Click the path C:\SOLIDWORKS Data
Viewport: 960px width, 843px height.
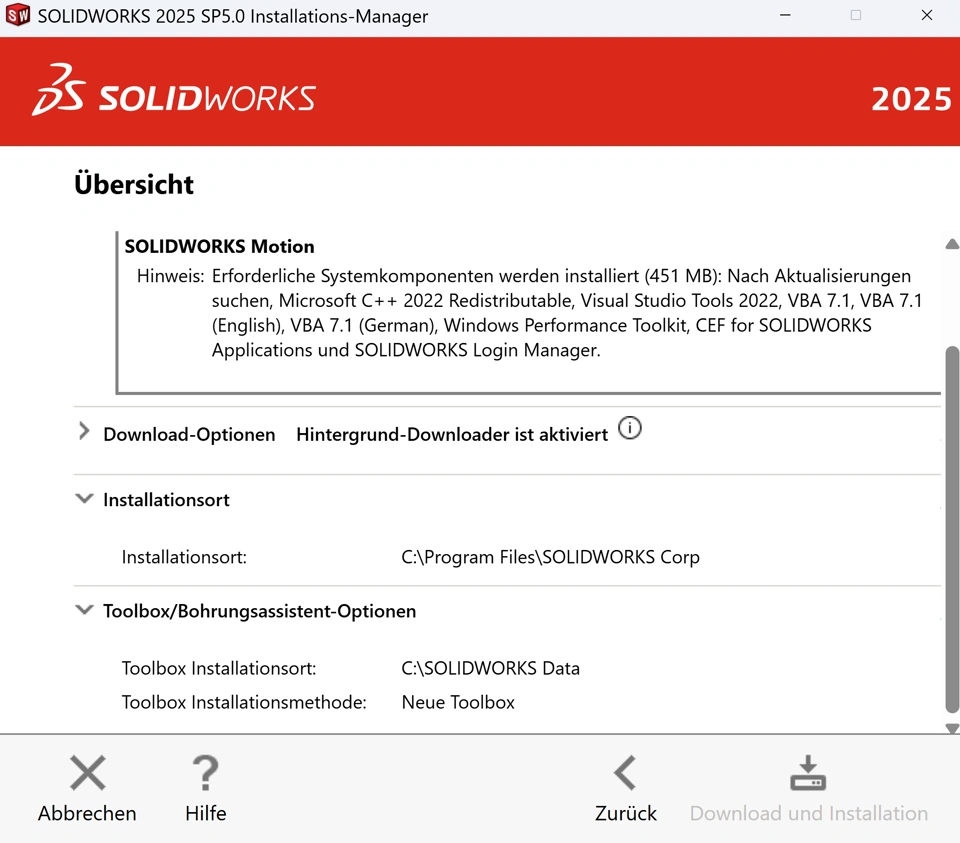click(490, 668)
